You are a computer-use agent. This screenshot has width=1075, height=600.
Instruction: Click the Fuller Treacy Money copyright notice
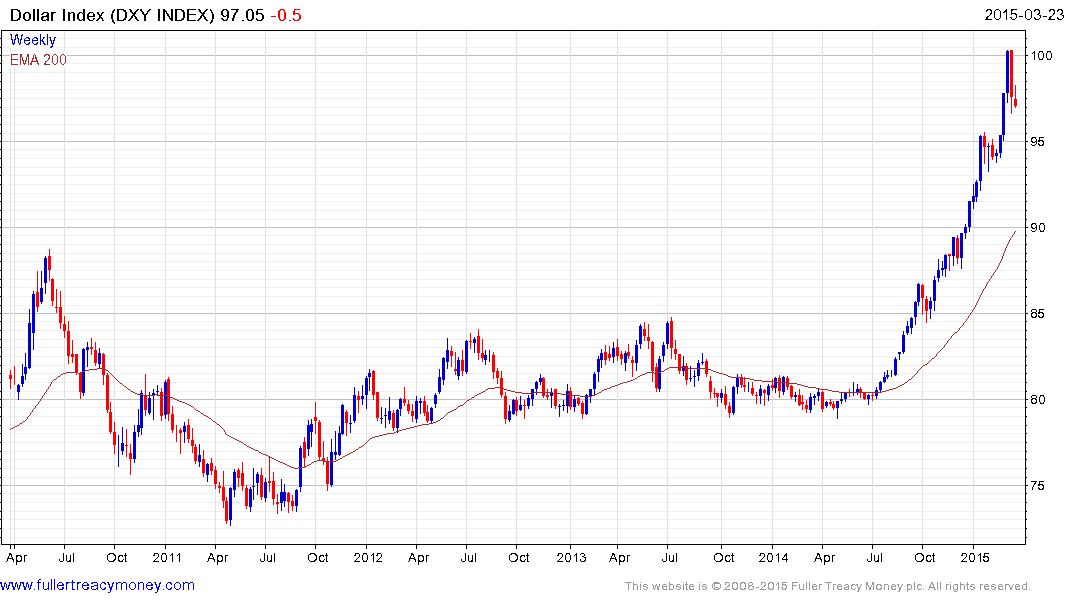[x=827, y=586]
